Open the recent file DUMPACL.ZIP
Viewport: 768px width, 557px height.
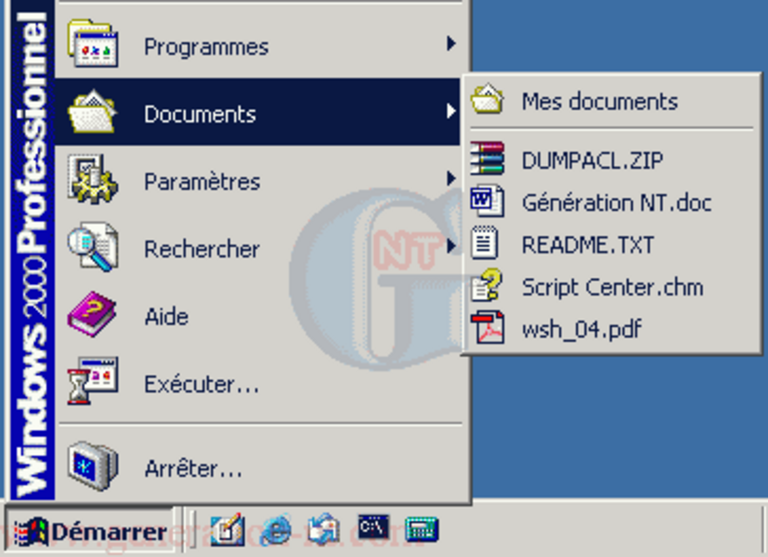click(612, 160)
